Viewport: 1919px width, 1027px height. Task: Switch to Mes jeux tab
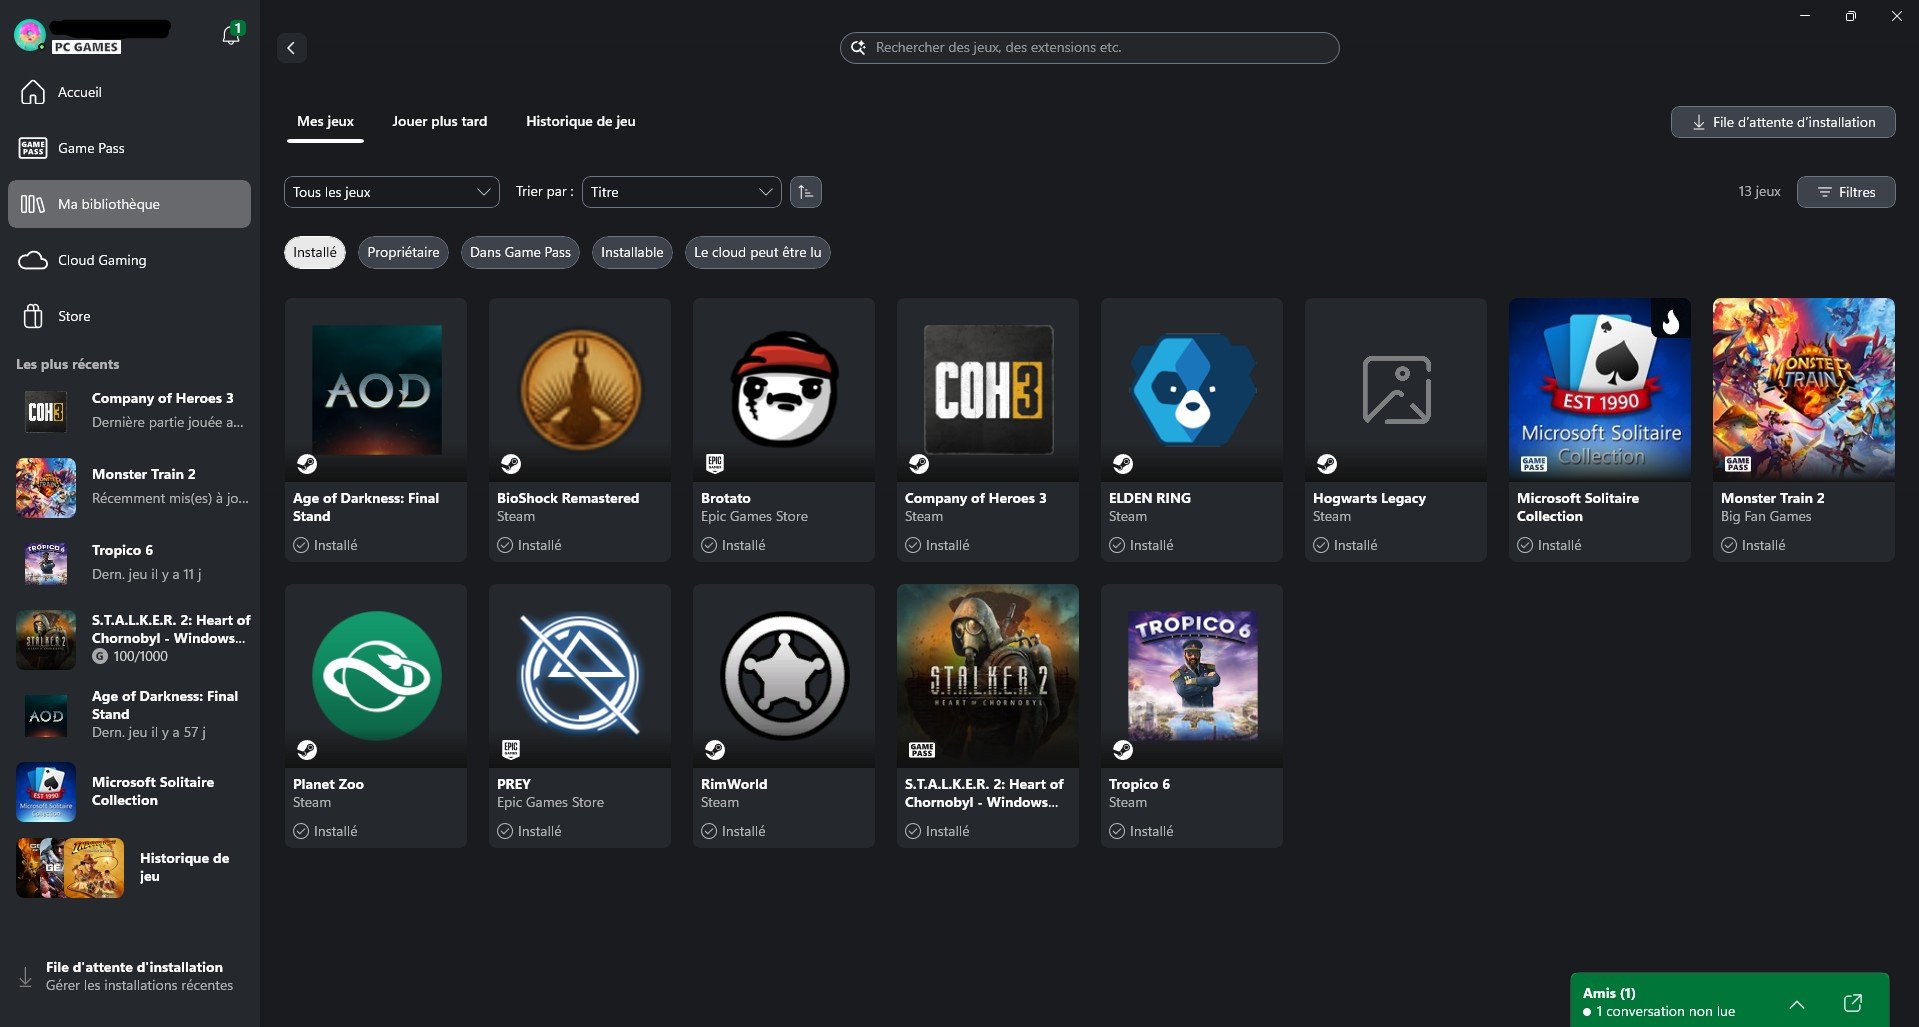coord(325,121)
